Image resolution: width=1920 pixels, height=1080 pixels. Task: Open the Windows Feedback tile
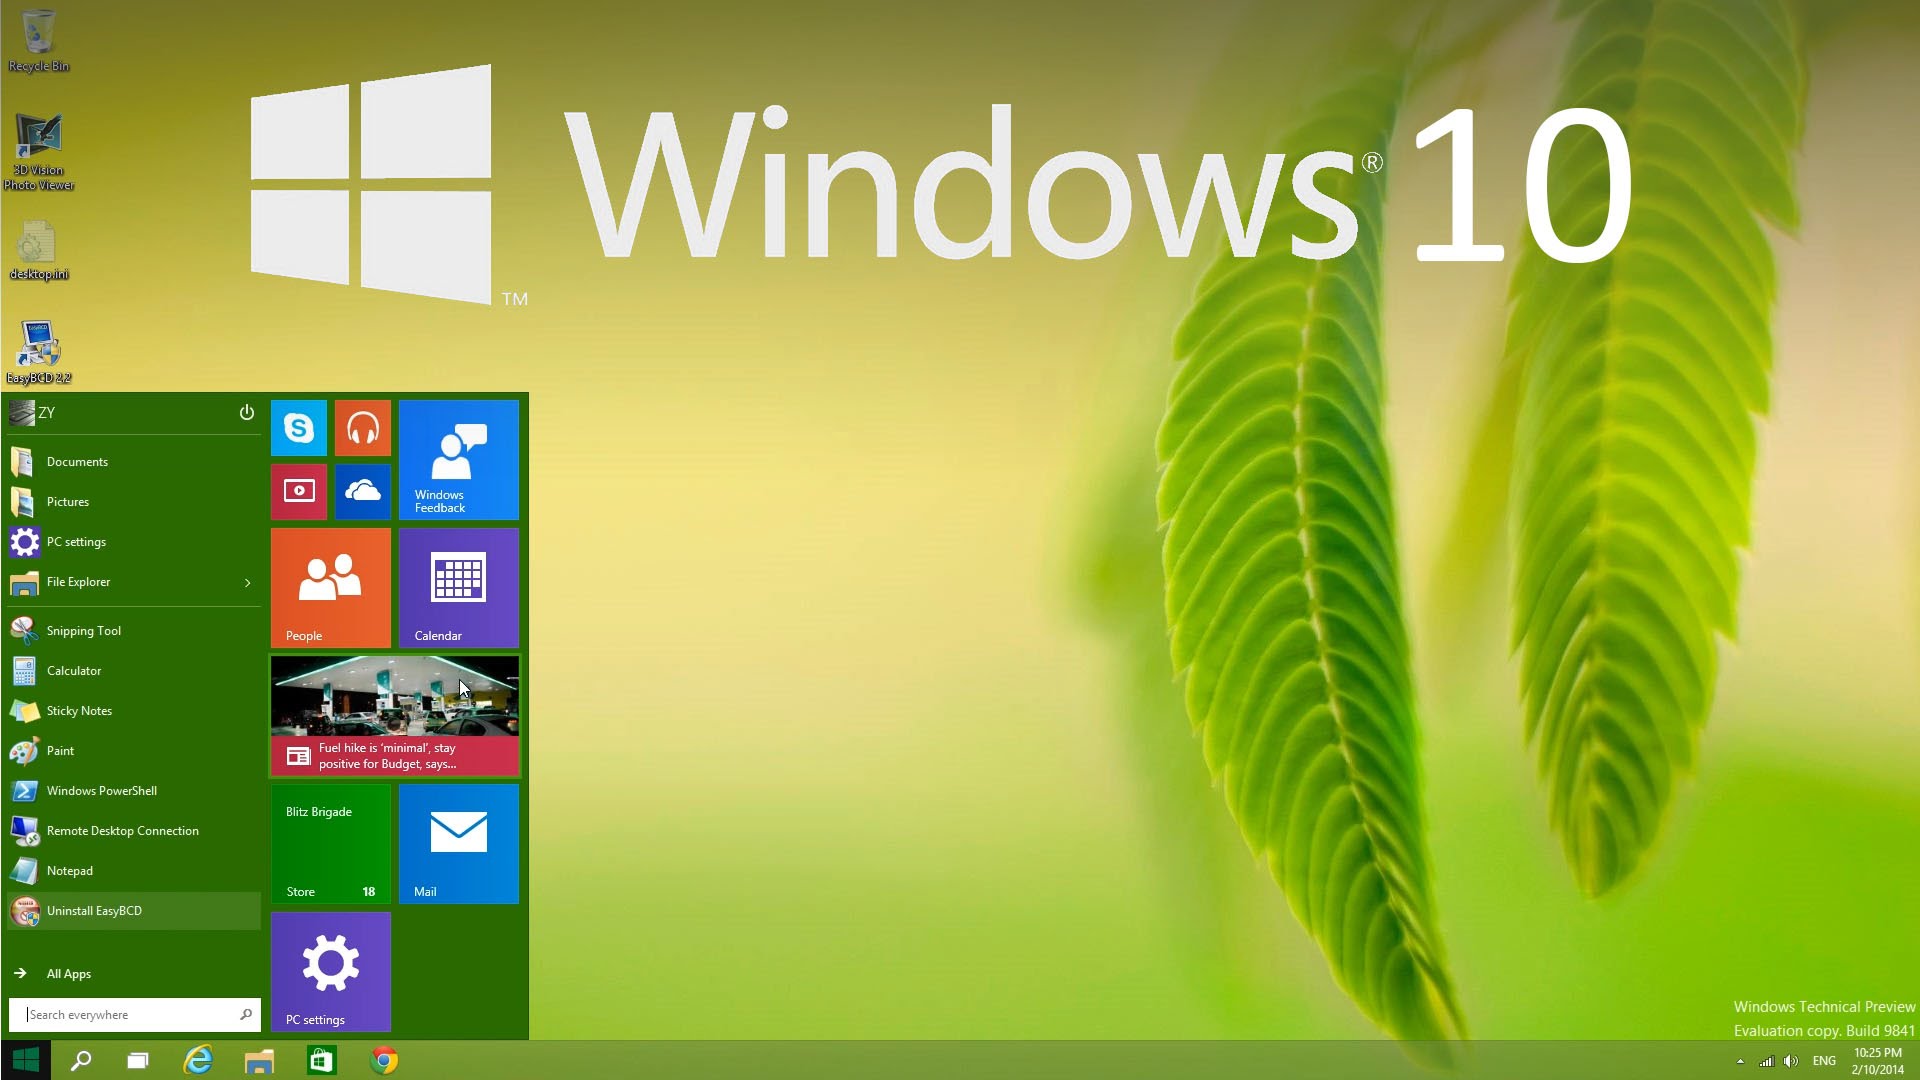click(459, 459)
